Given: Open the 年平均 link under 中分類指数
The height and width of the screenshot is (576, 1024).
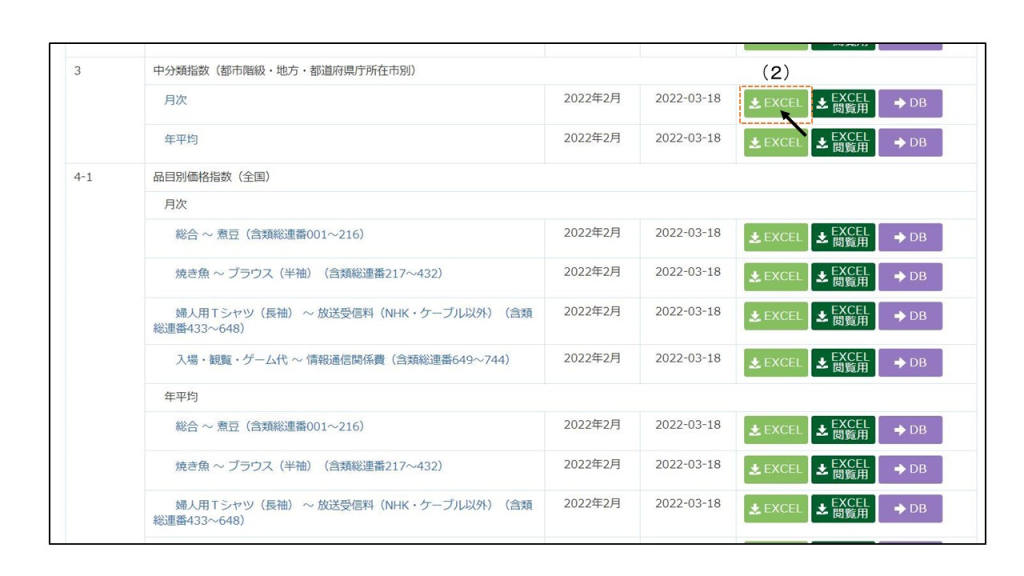Looking at the screenshot, I should [x=181, y=139].
